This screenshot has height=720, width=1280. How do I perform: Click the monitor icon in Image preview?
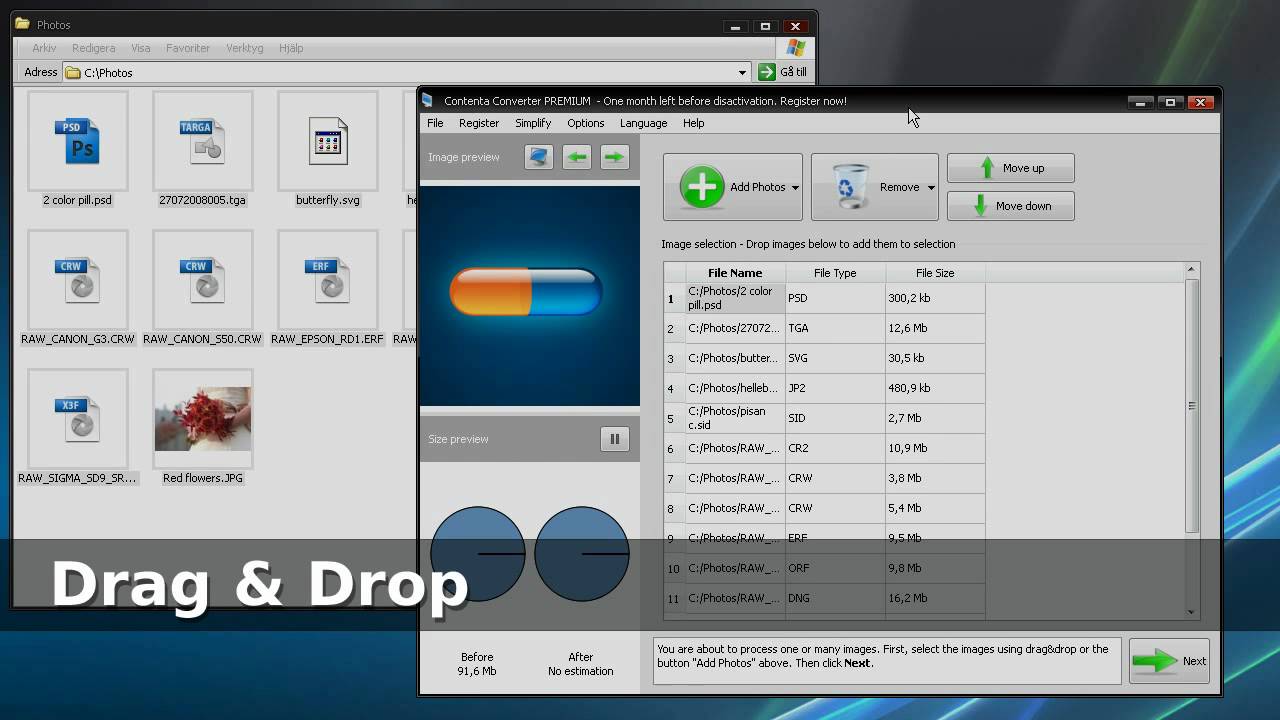(x=539, y=157)
